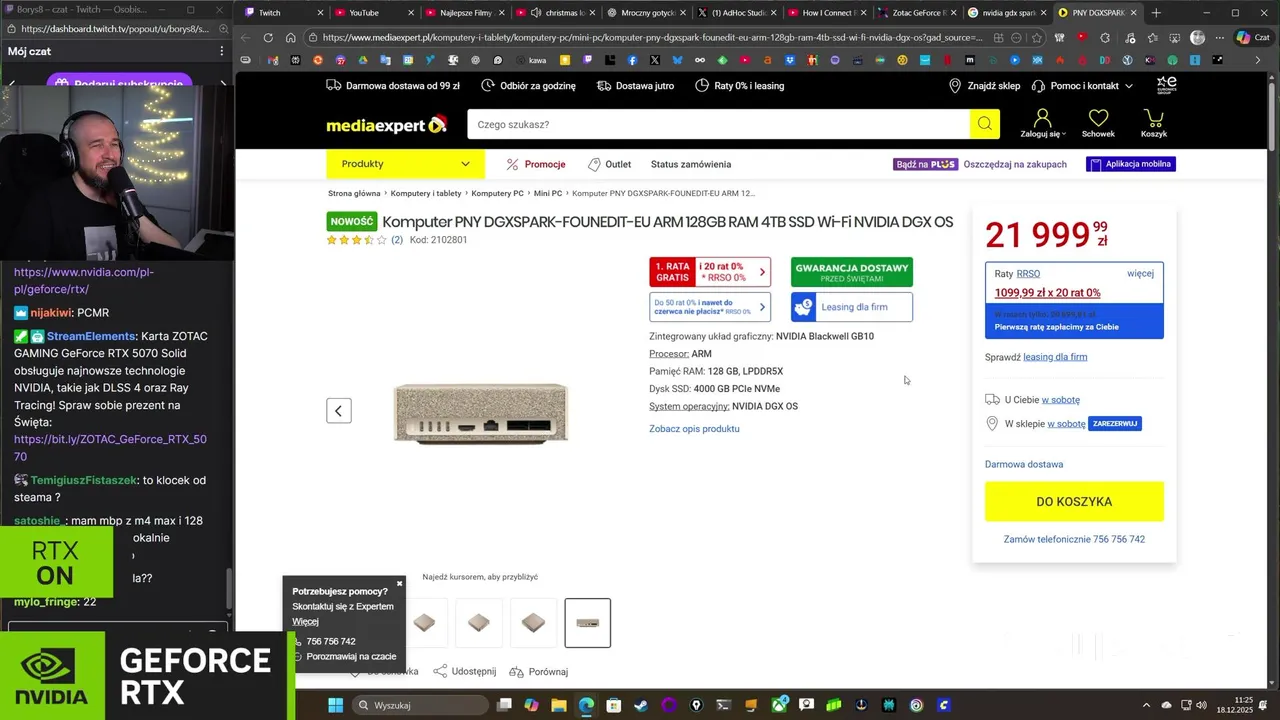Click the browser home button

[x=290, y=38]
